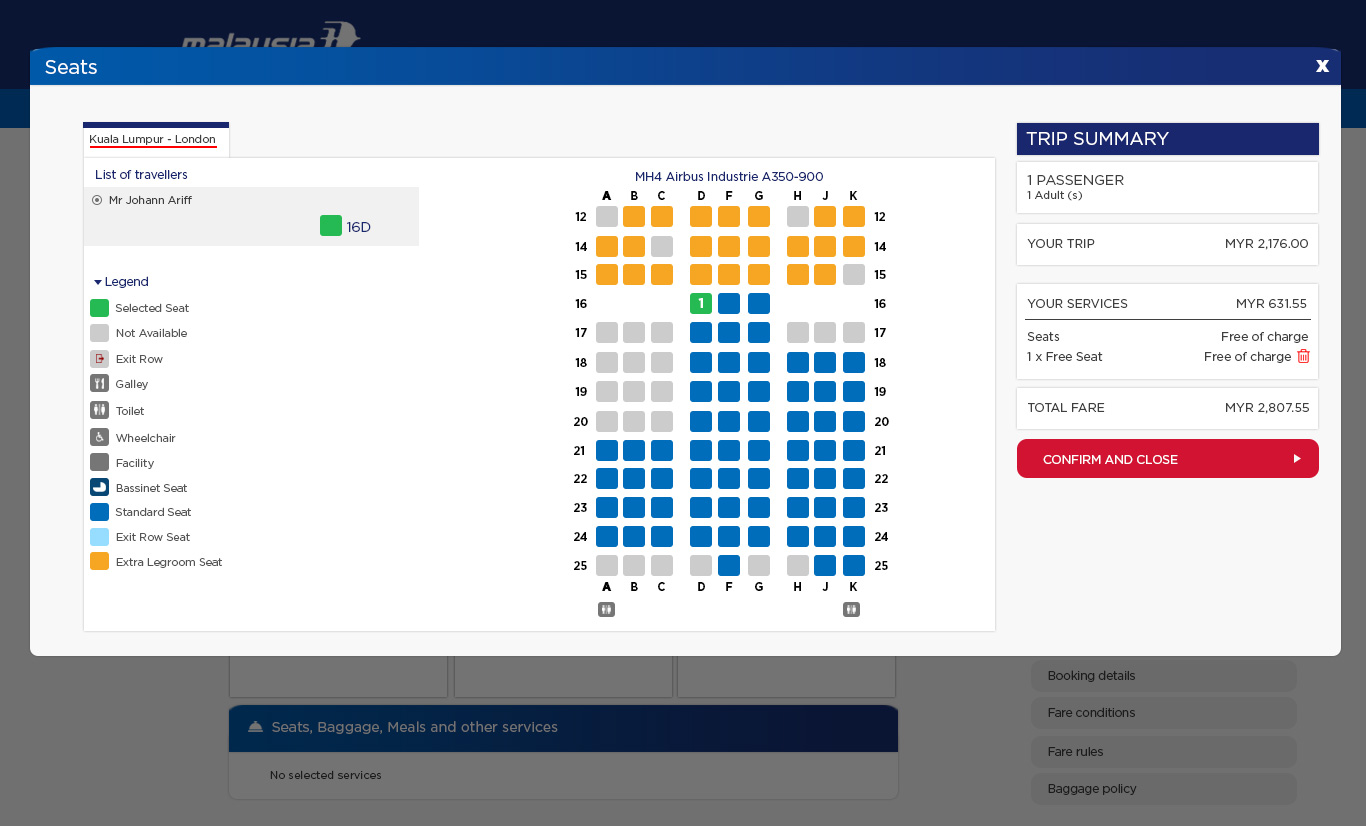The height and width of the screenshot is (826, 1366).
Task: Choose standard seat 16F
Action: (x=729, y=303)
